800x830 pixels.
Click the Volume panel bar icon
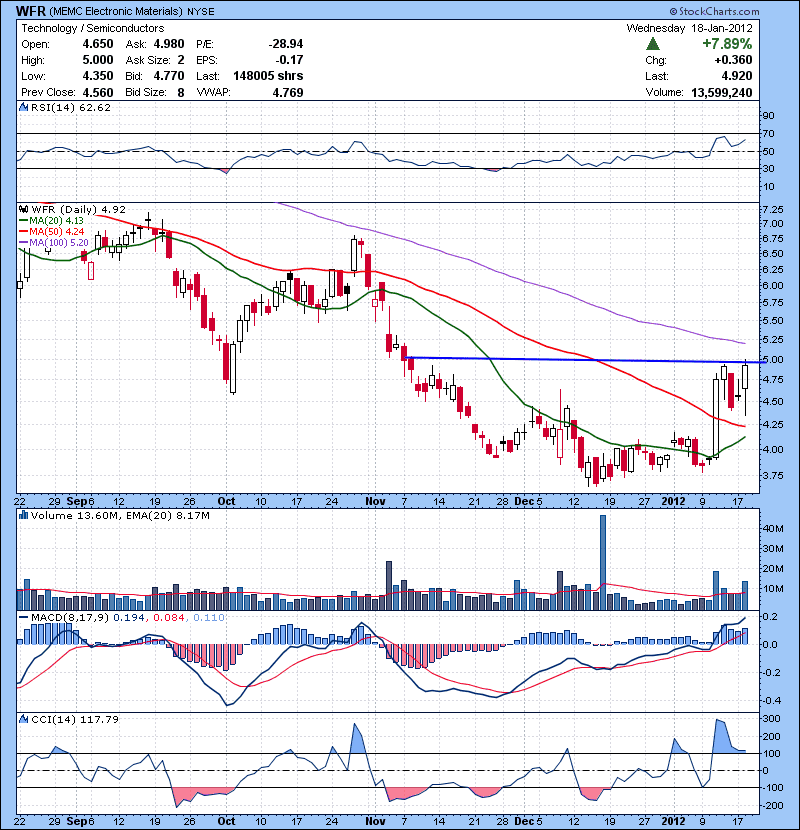click(24, 515)
